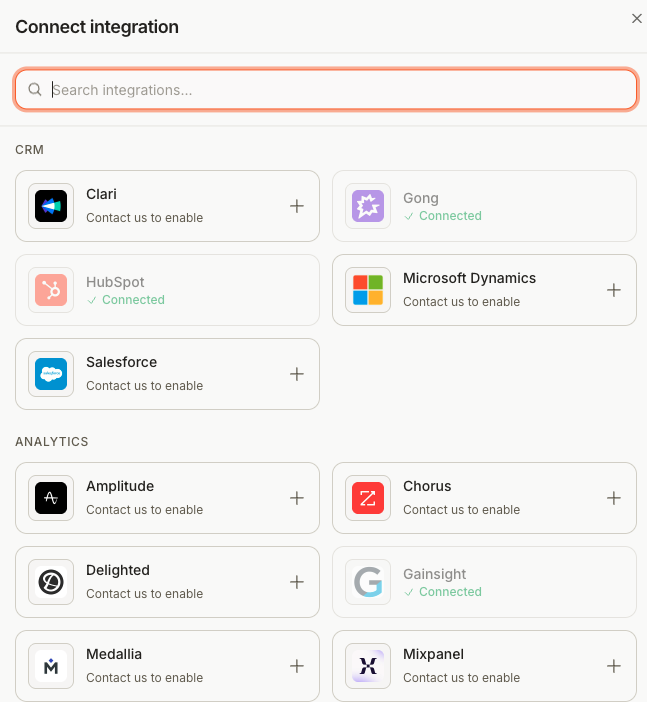Click the Medallia integration name
The height and width of the screenshot is (702, 647).
[114, 654]
